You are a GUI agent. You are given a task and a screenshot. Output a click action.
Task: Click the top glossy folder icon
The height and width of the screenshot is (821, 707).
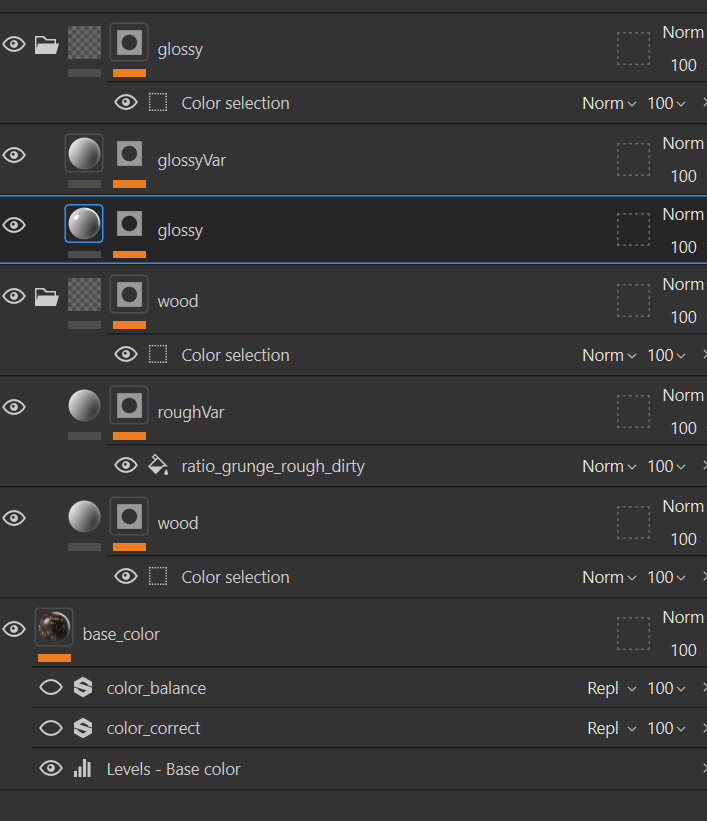pos(46,45)
